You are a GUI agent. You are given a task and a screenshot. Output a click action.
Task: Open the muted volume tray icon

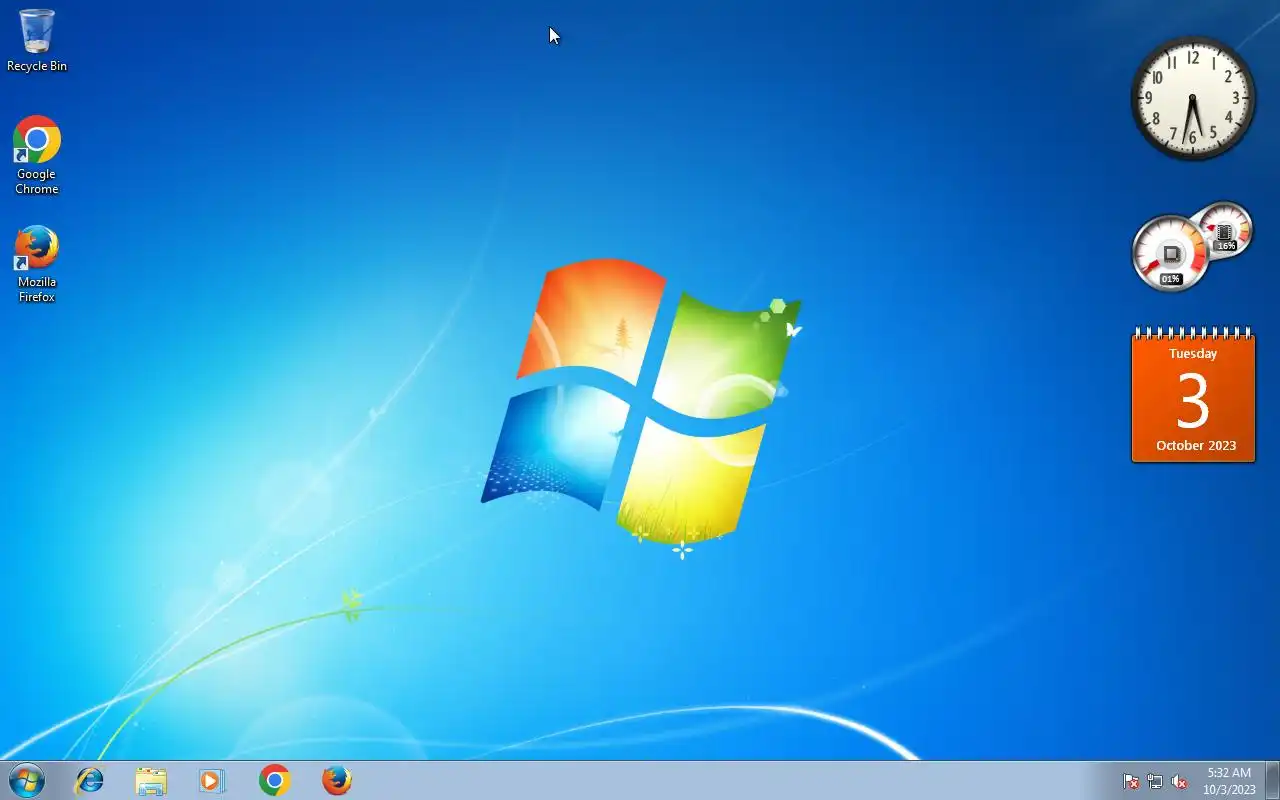[1179, 781]
